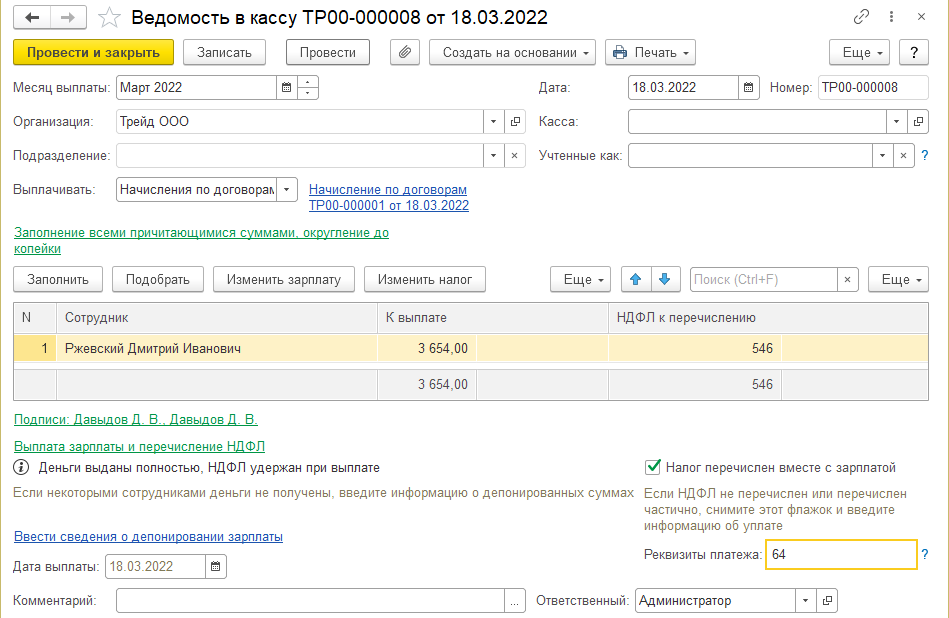The image size is (949, 618).
Task: Open the Касса dropdown list
Action: pyautogui.click(x=895, y=122)
